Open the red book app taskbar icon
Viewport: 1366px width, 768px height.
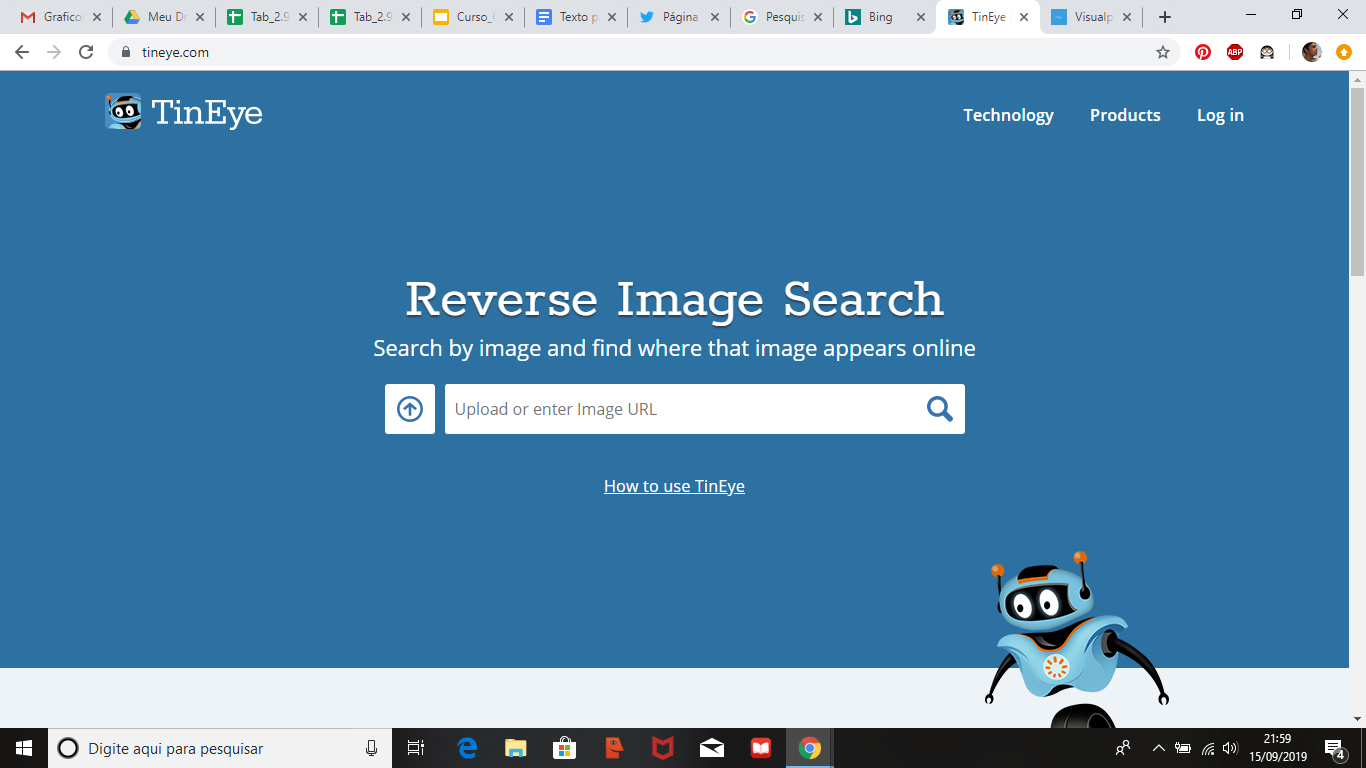click(761, 748)
